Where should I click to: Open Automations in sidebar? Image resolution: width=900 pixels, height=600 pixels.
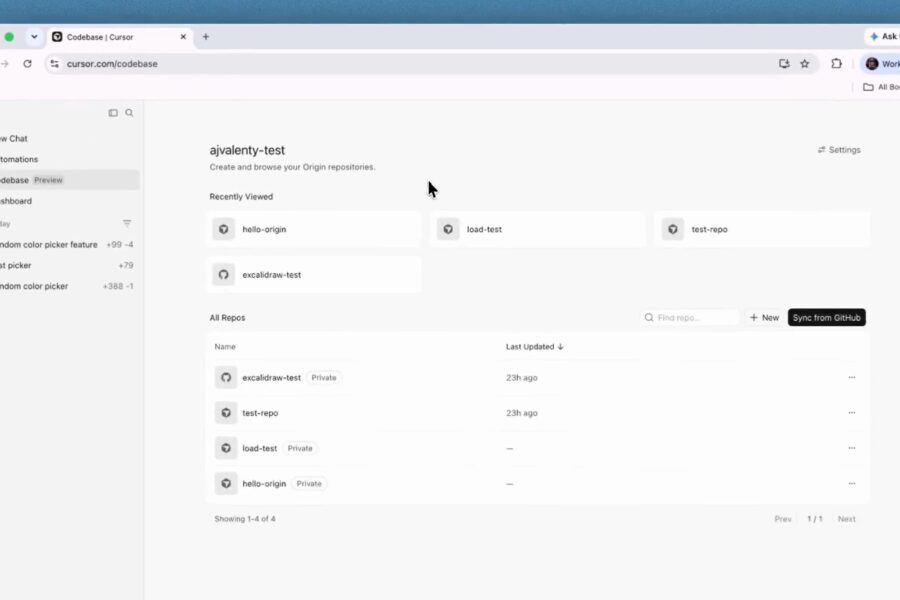tap(69, 159)
